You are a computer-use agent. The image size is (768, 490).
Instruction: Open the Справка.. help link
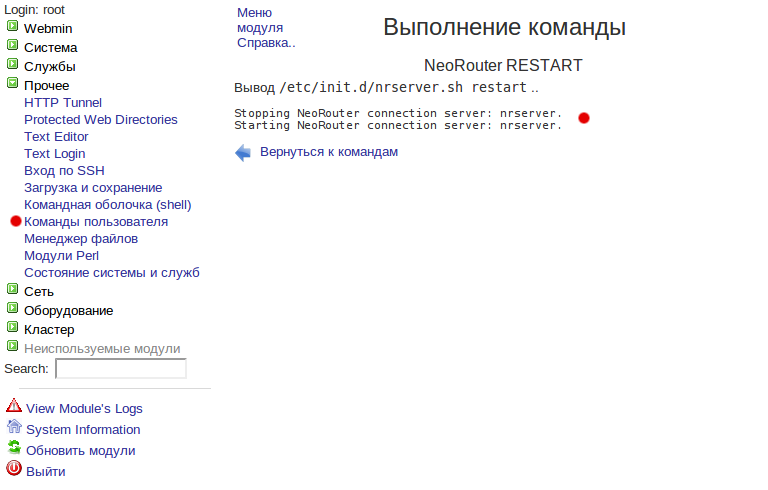coord(266,43)
